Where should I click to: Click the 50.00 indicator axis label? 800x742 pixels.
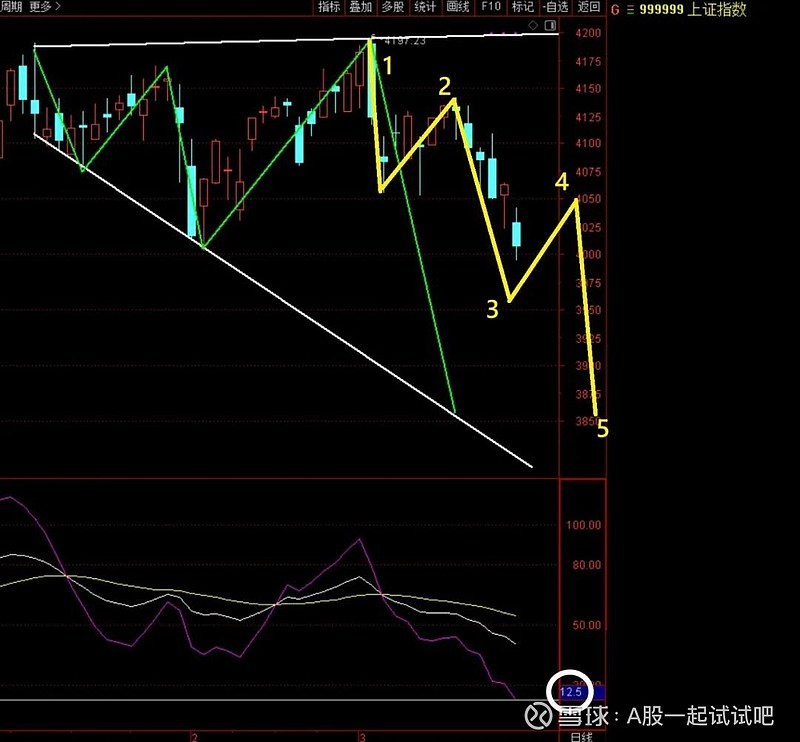(587, 625)
